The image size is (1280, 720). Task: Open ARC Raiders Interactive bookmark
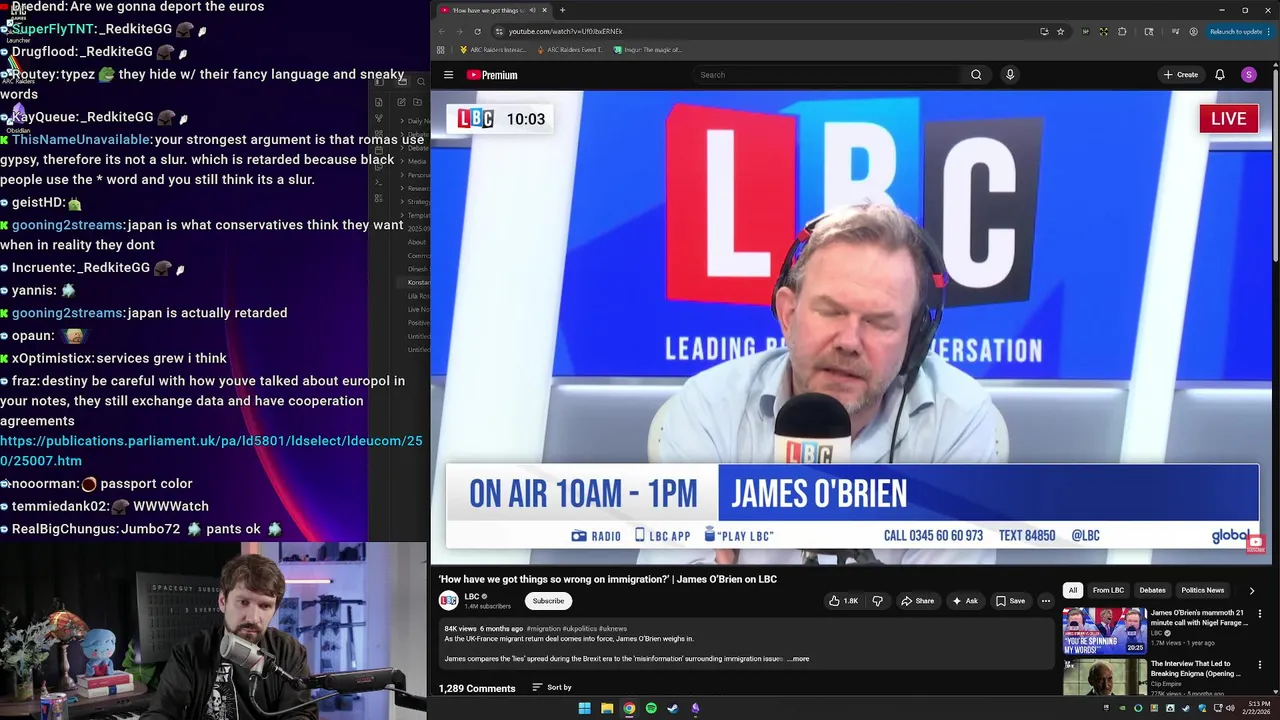(x=492, y=50)
